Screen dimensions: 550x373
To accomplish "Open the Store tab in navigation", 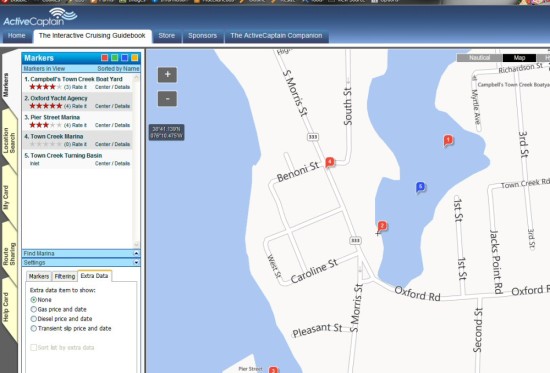I will pos(167,36).
